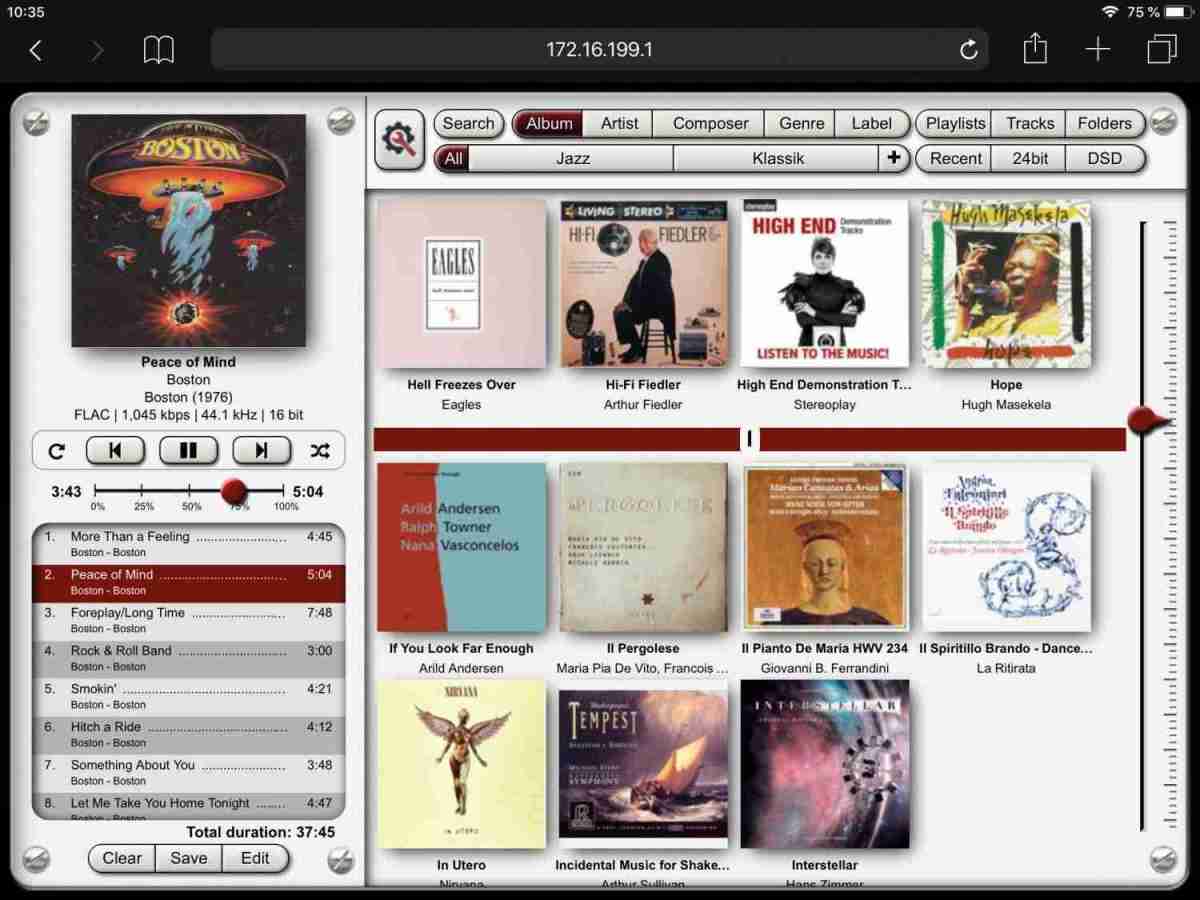Toggle shuffle playback icon
Screen dimensions: 1200x900
pos(320,451)
